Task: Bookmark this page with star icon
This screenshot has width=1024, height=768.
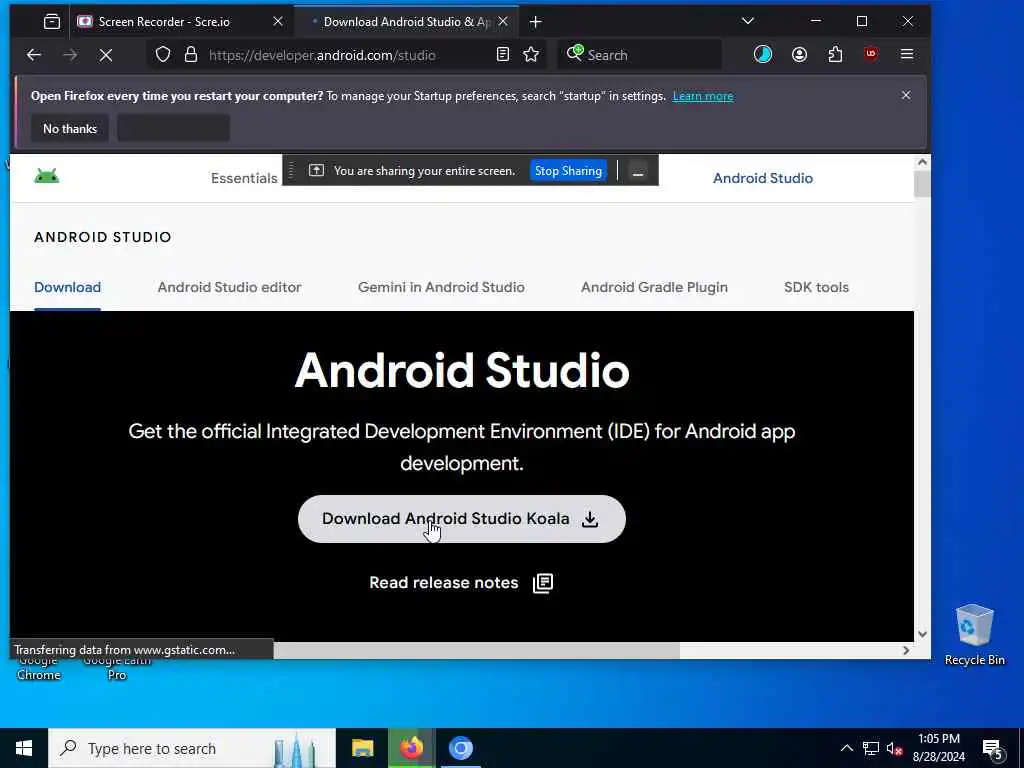Action: point(531,55)
